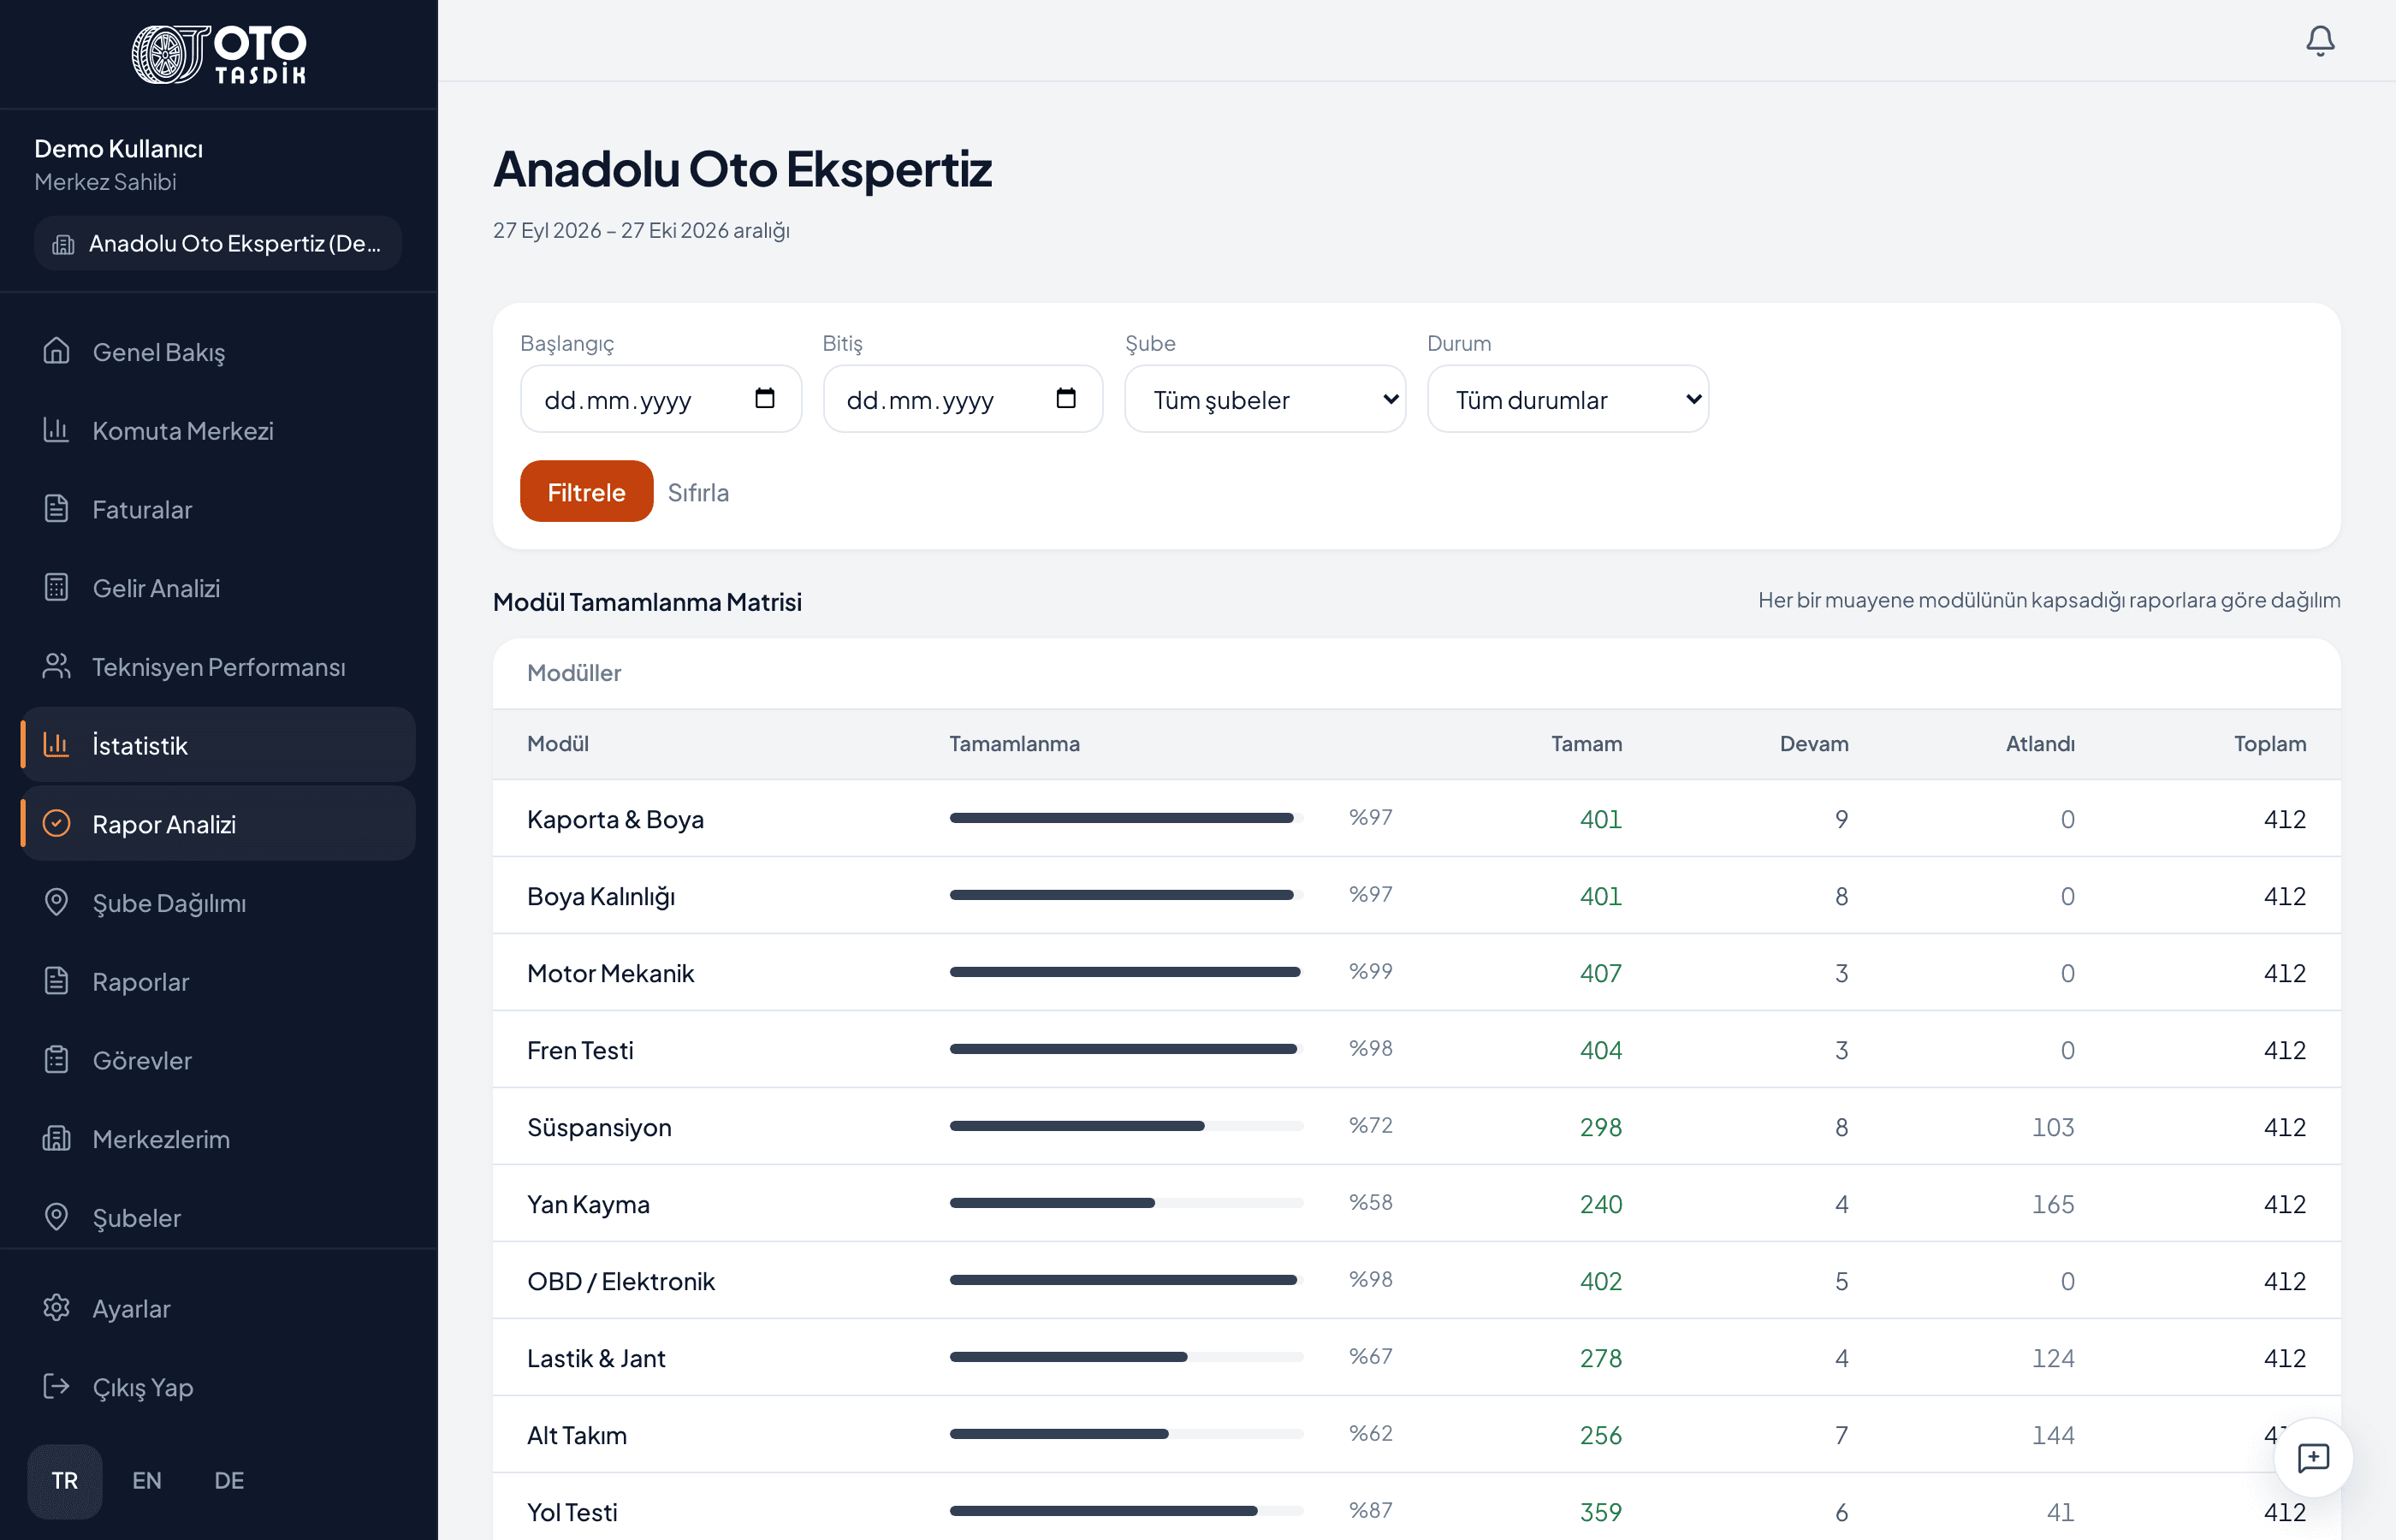
Task: Click the Toplam column header
Action: pyautogui.click(x=2270, y=744)
